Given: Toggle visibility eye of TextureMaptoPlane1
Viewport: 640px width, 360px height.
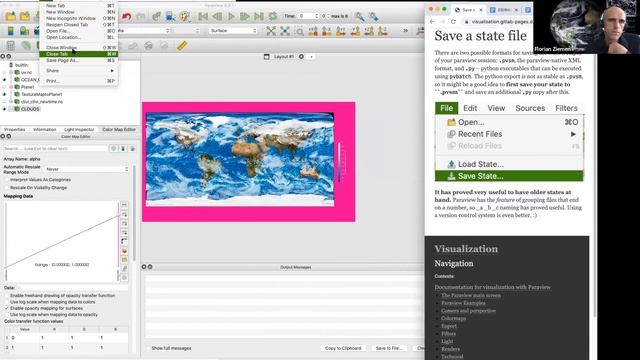Looking at the screenshot, I should 4,94.
